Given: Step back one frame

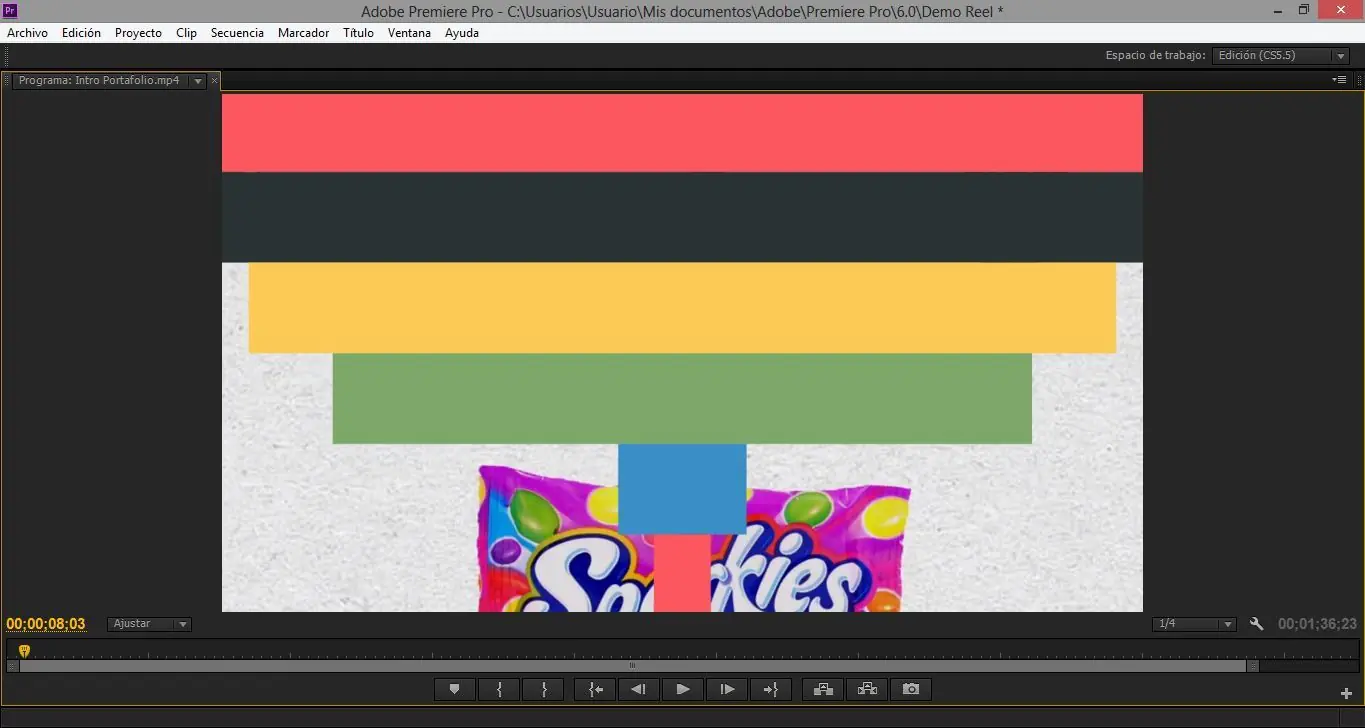Looking at the screenshot, I should pyautogui.click(x=639, y=689).
